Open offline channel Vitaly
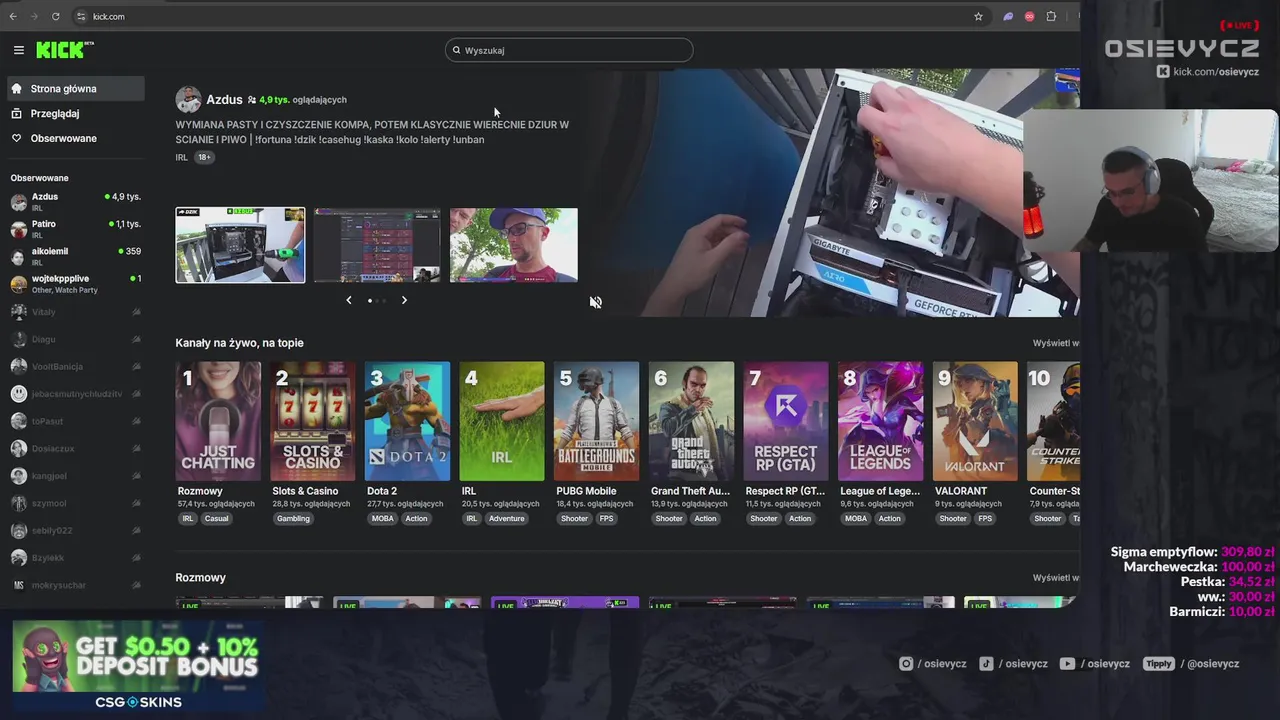 76,312
